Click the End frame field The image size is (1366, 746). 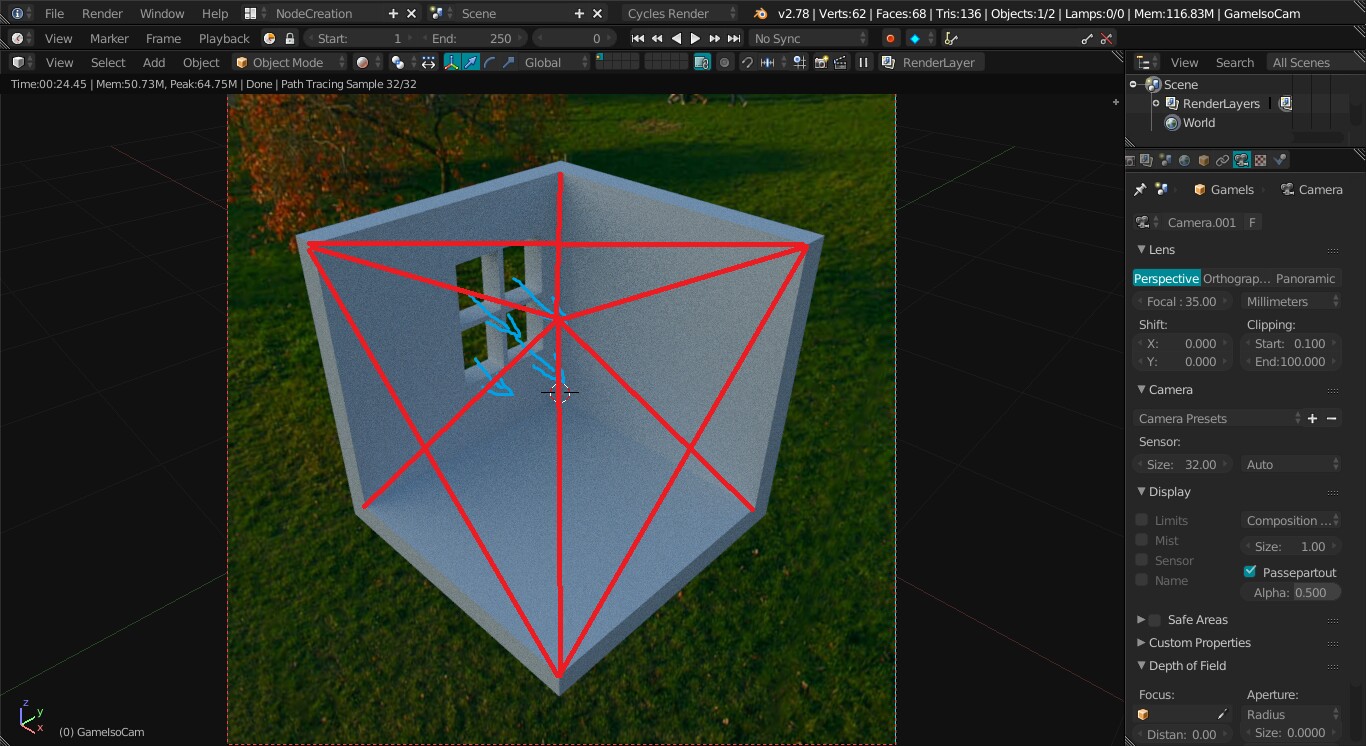tap(472, 38)
